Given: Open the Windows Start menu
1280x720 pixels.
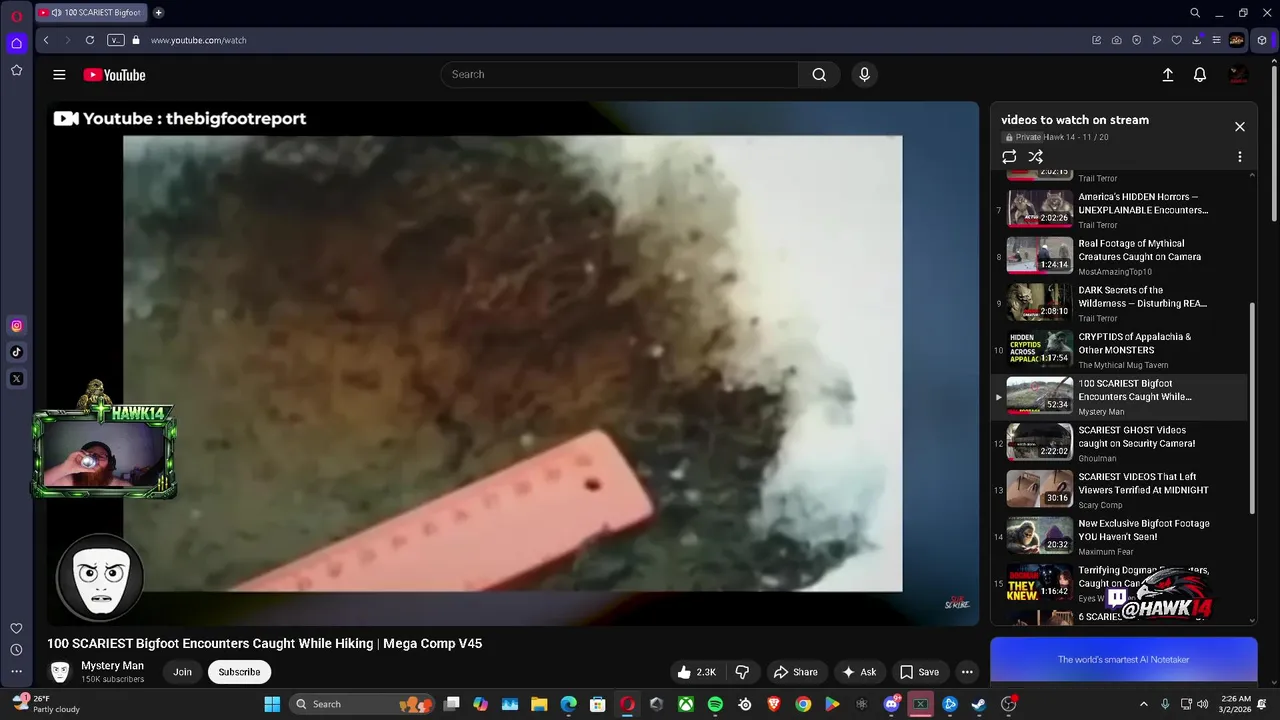Looking at the screenshot, I should coord(272,704).
